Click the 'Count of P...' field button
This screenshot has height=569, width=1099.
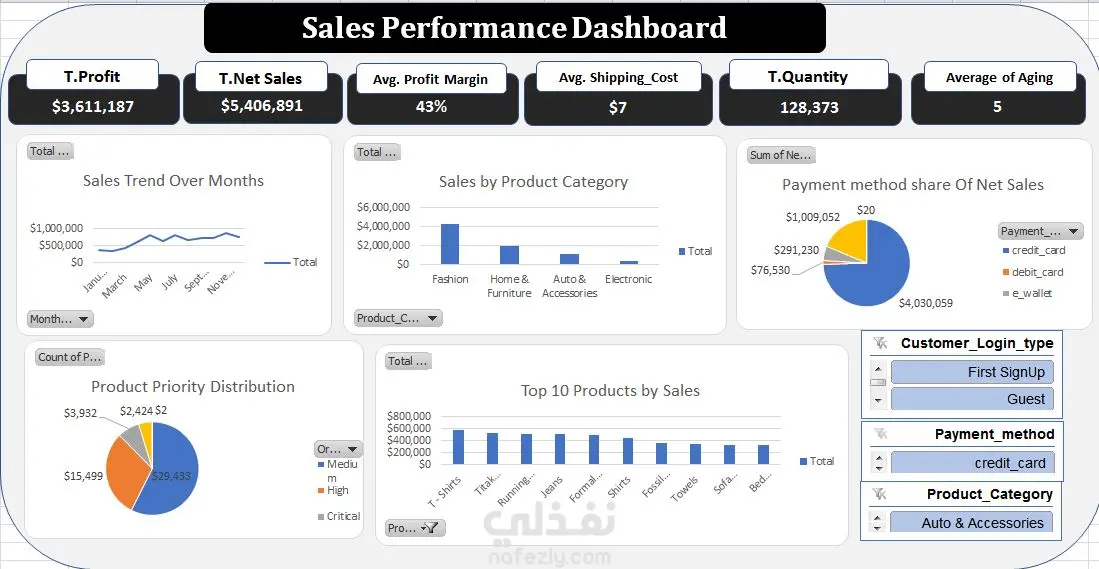click(x=69, y=357)
